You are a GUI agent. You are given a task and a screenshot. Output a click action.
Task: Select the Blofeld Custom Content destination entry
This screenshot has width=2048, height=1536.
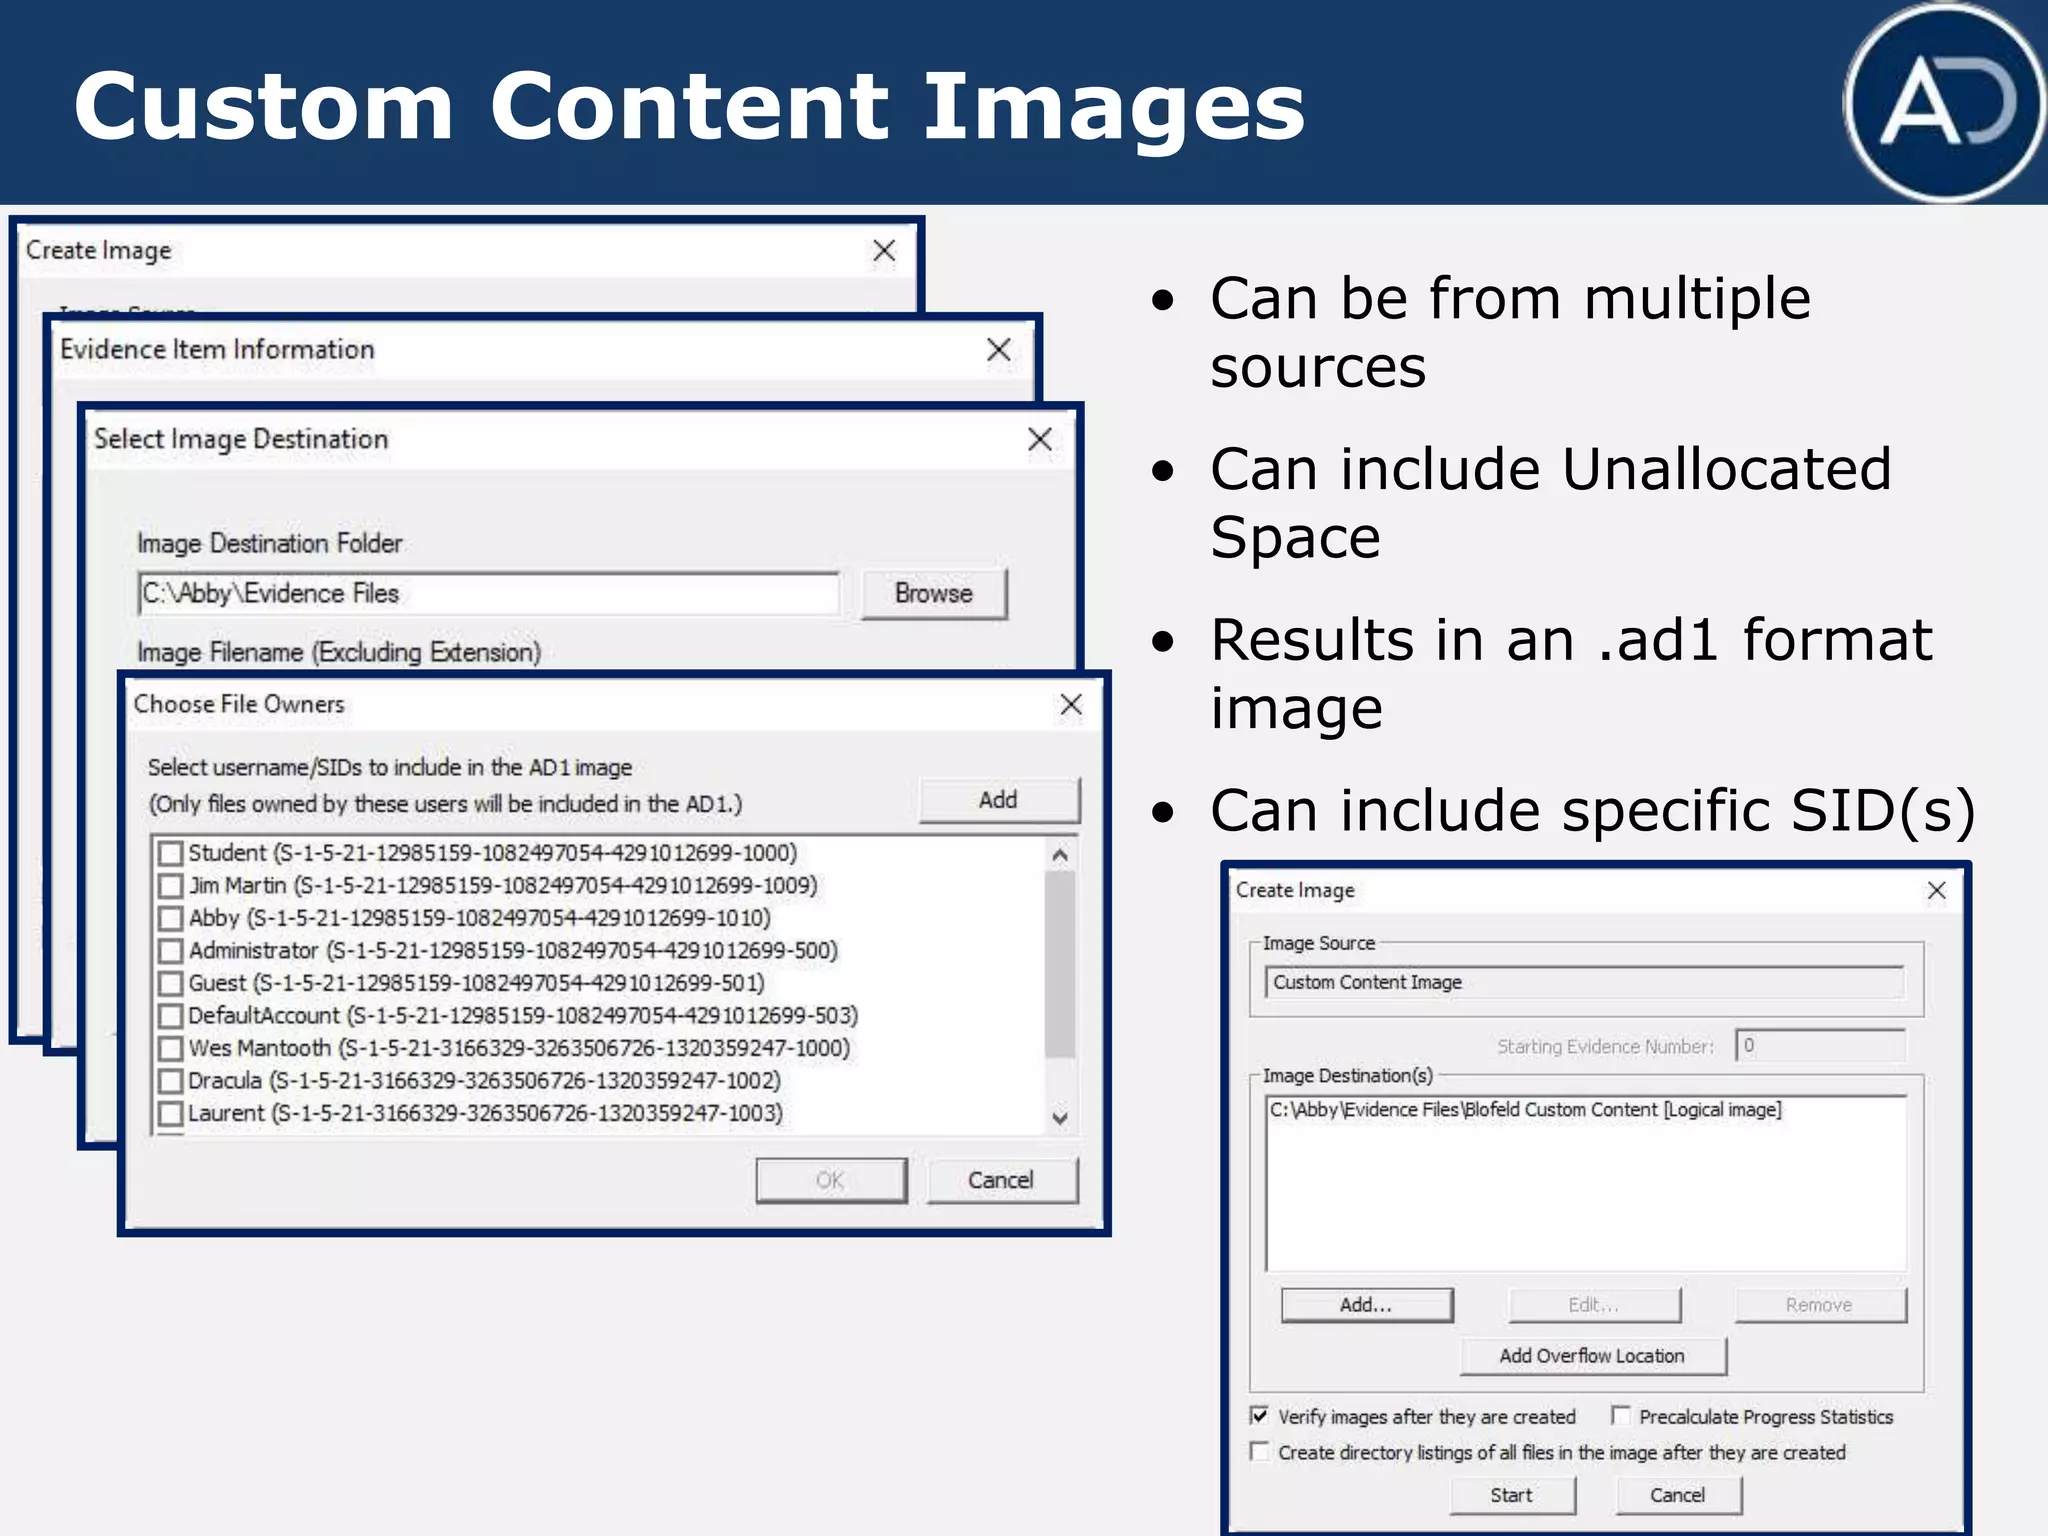(x=1525, y=1110)
